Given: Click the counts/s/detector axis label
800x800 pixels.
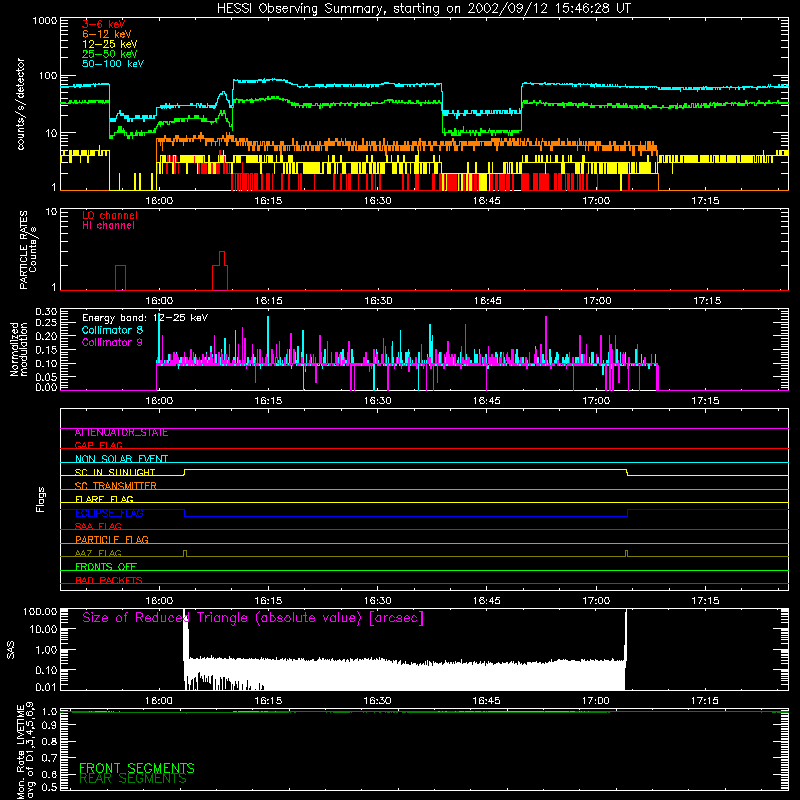Looking at the screenshot, I should (x=21, y=104).
